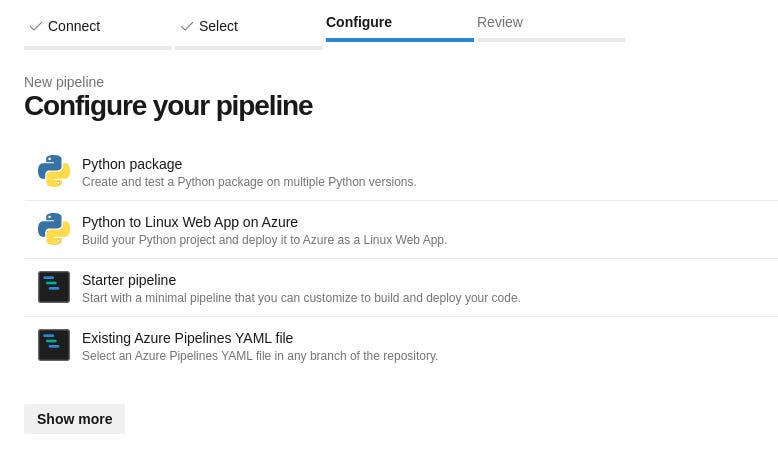This screenshot has width=778, height=473.
Task: Return to the Select step
Action: (218, 26)
